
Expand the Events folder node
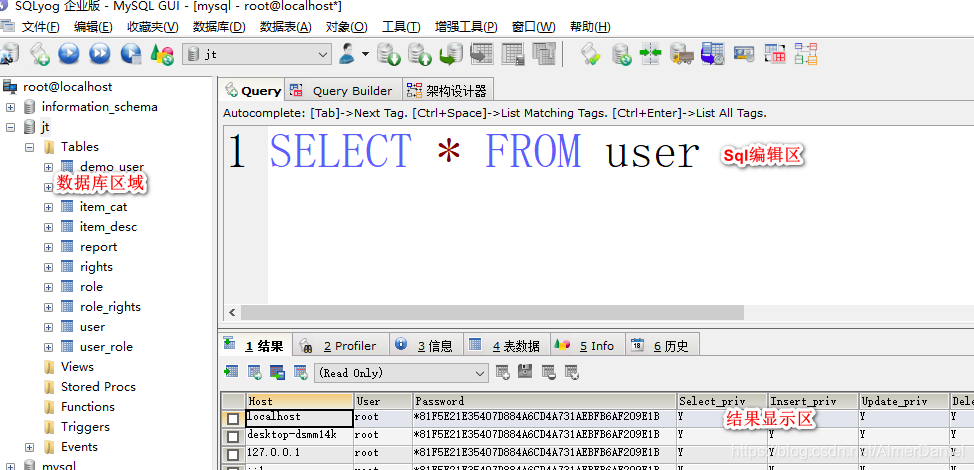click(x=29, y=447)
